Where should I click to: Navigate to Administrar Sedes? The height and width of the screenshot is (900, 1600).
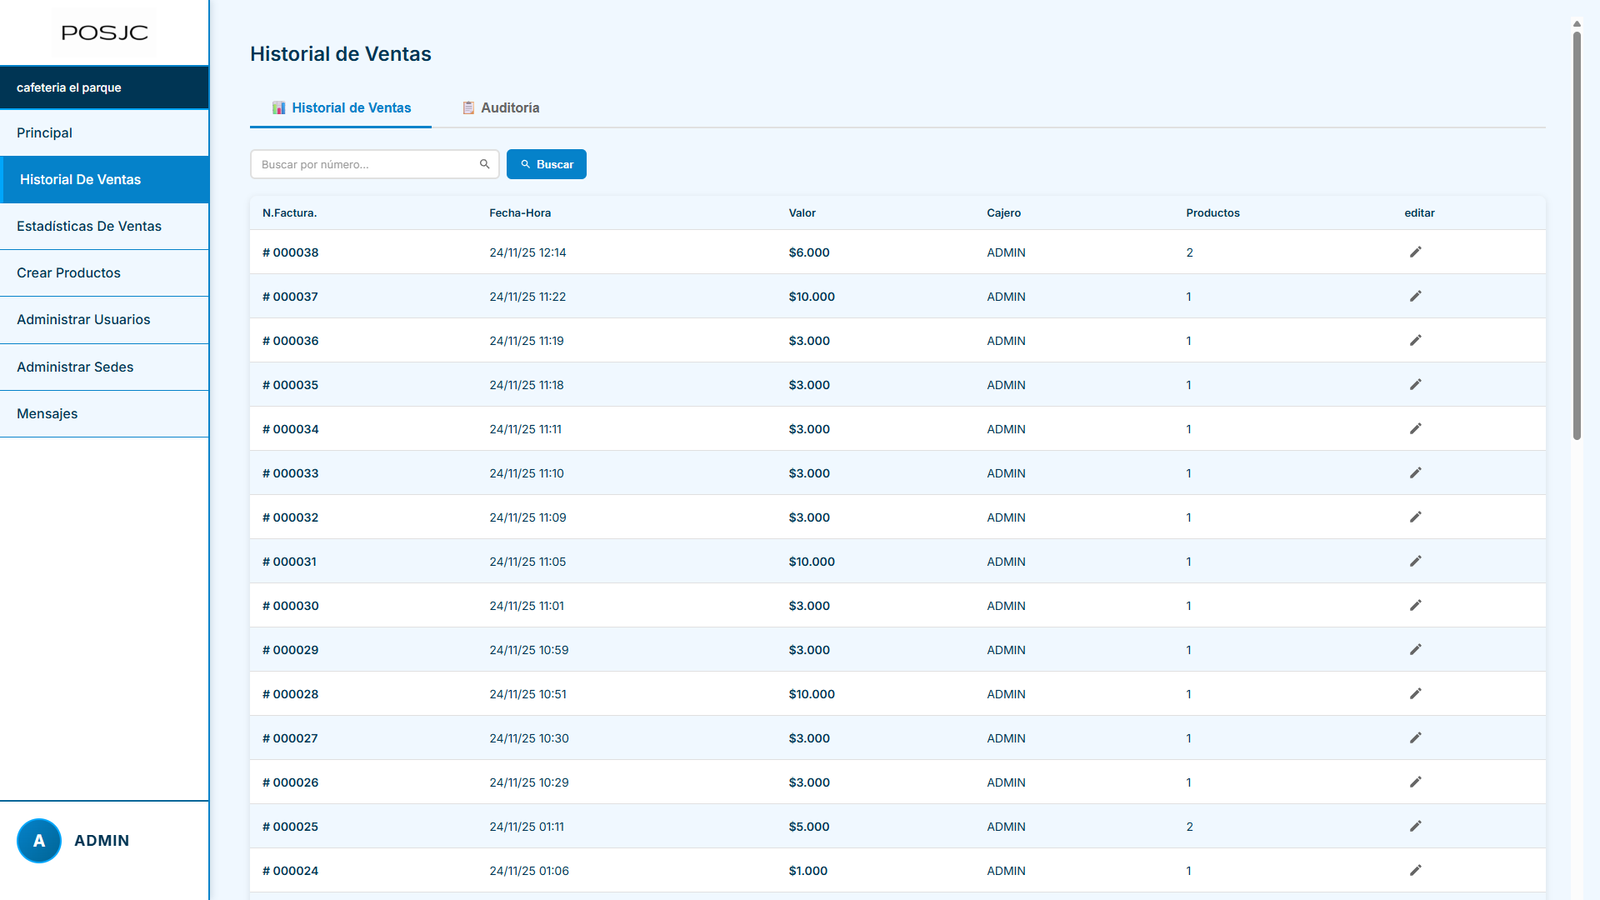[75, 367]
